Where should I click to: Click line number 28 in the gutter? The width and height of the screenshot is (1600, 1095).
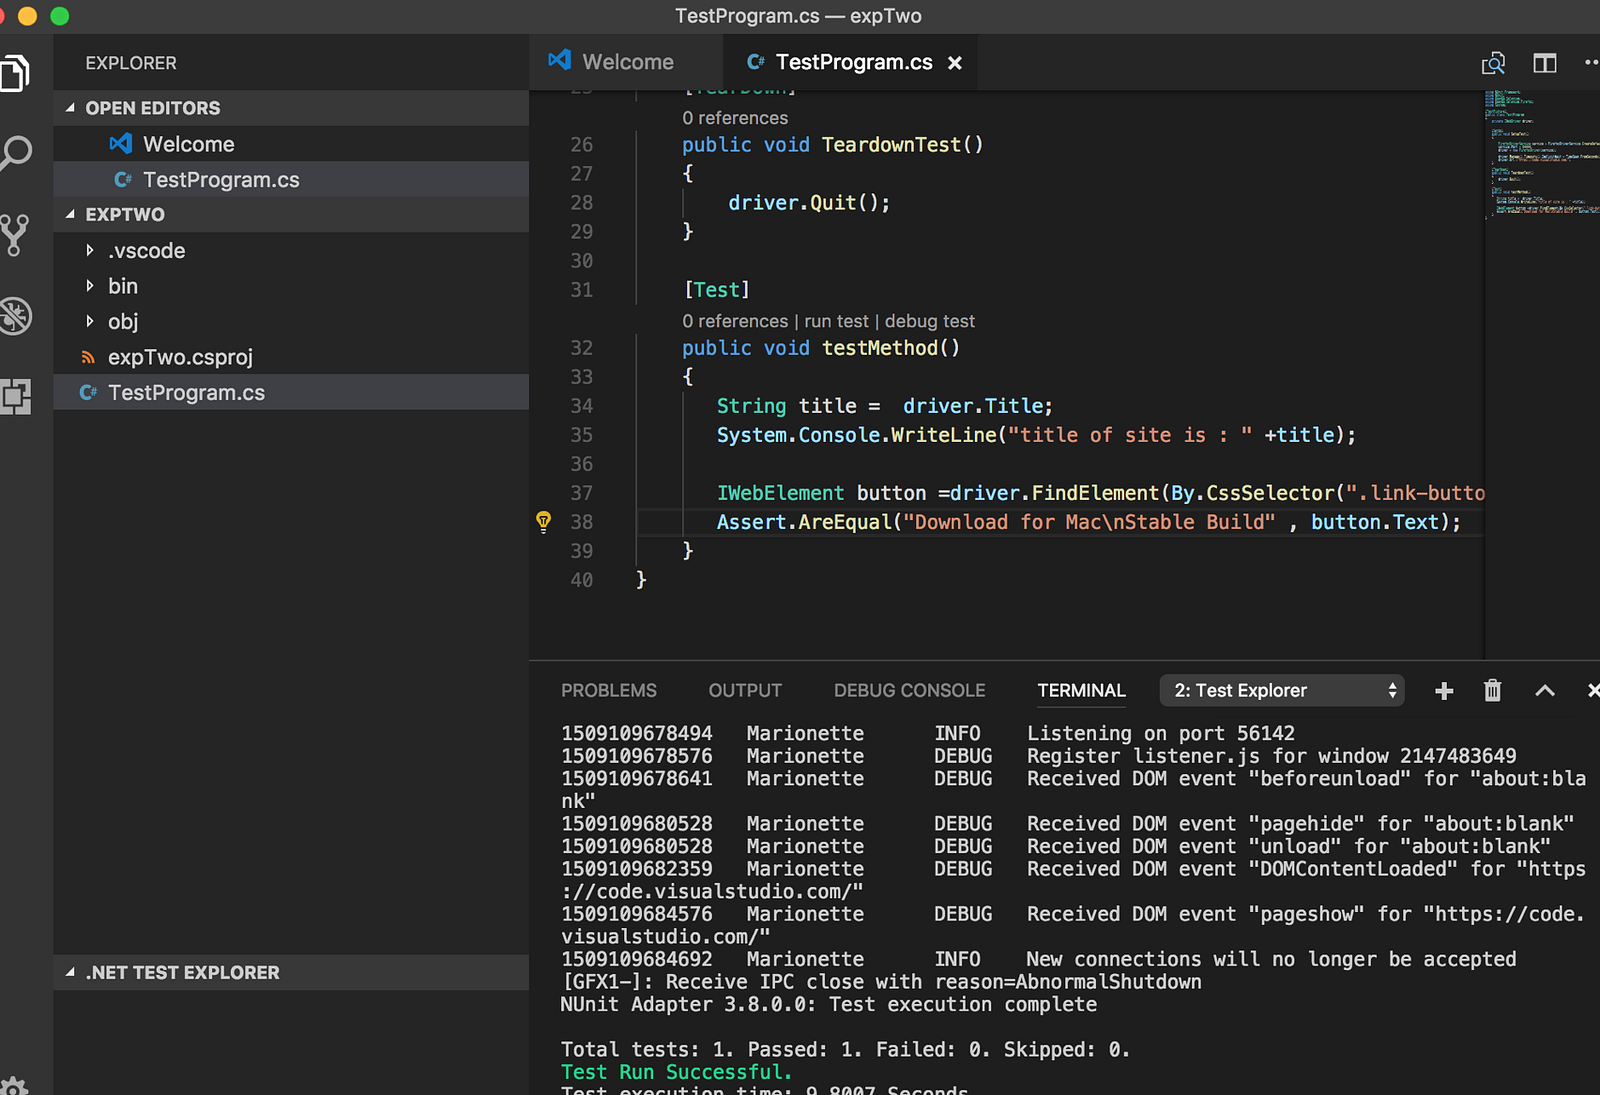(581, 203)
